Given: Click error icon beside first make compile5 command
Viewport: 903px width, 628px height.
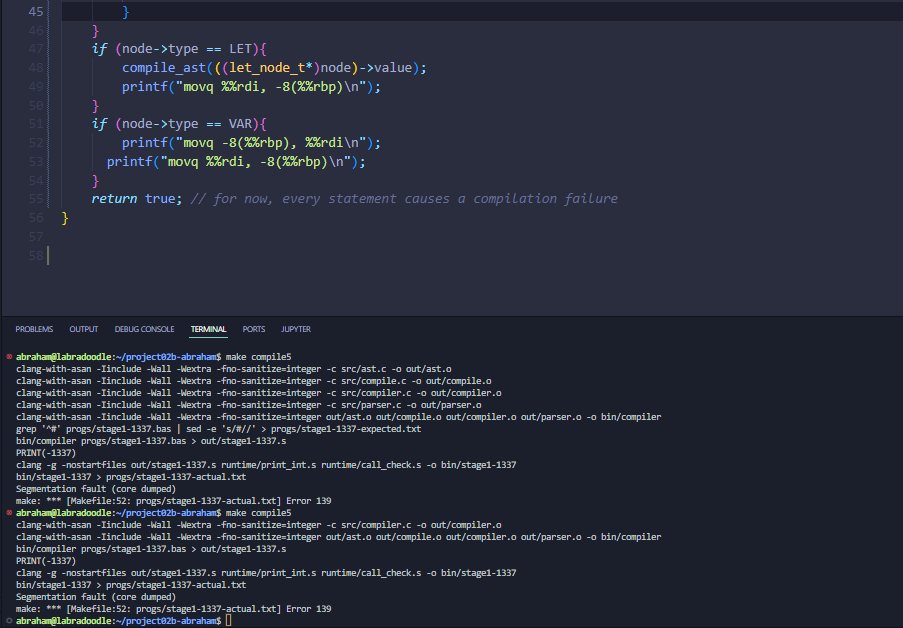Looking at the screenshot, I should tap(9, 356).
